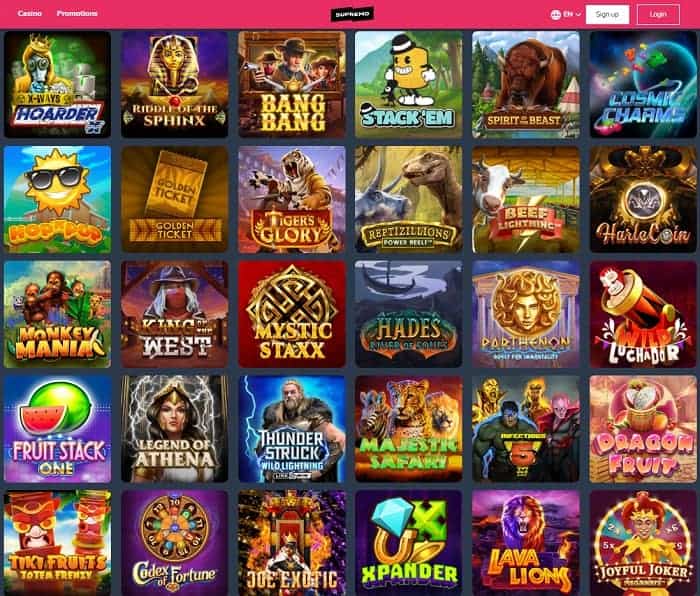
Task: Launch the Mystic Staxx slot
Action: 292,314
